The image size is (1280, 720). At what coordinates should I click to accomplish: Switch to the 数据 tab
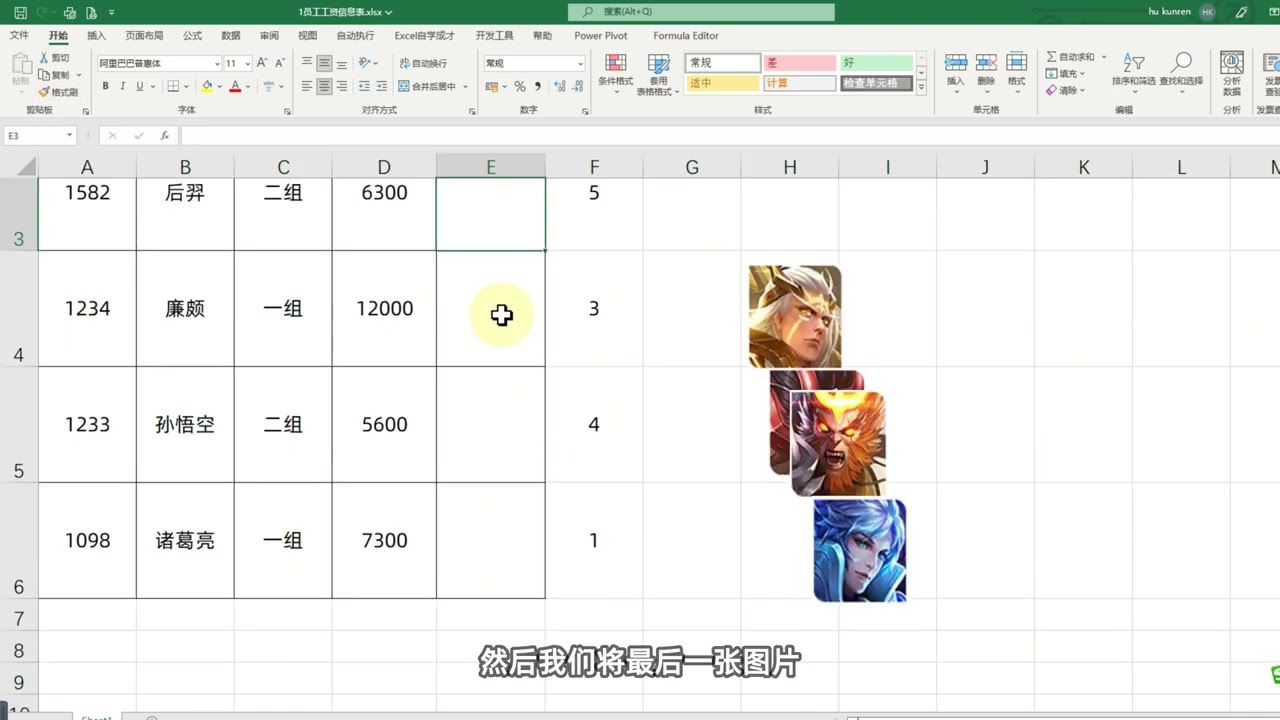pyautogui.click(x=231, y=36)
